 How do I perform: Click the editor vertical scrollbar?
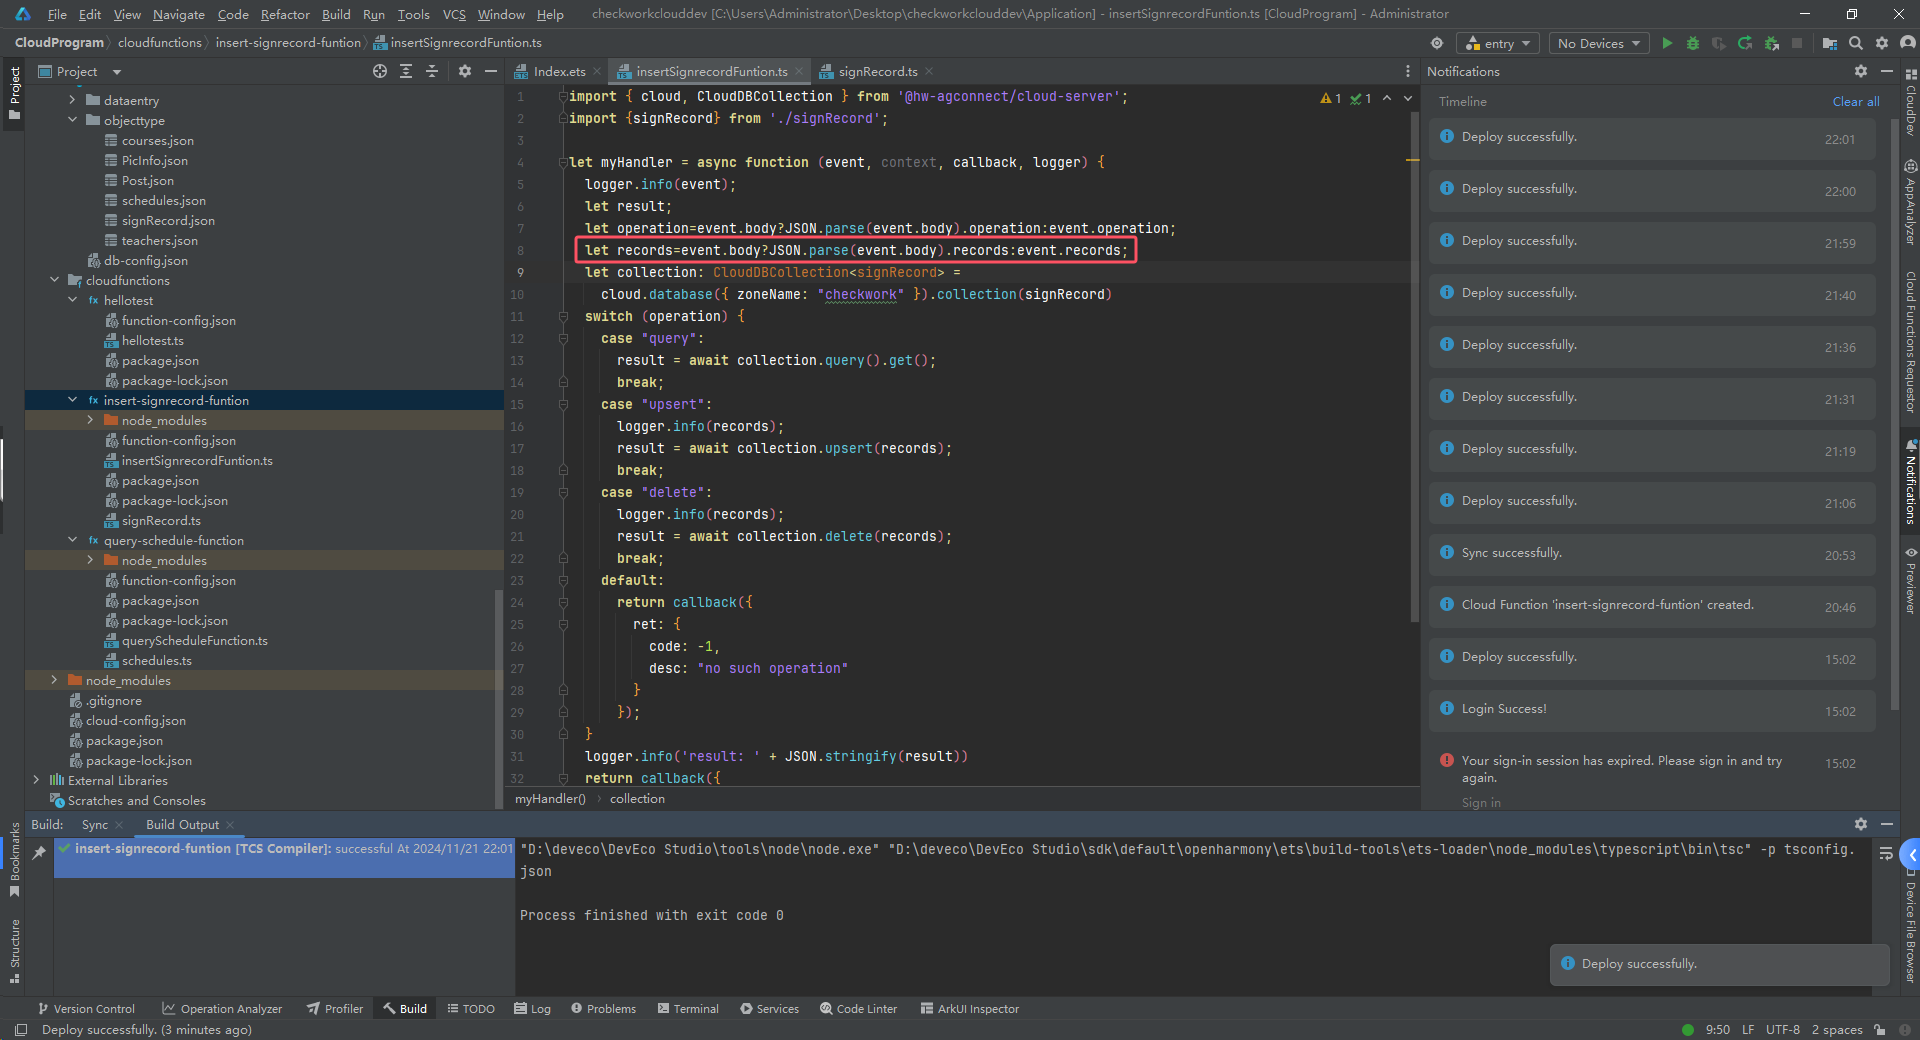coord(1414,365)
